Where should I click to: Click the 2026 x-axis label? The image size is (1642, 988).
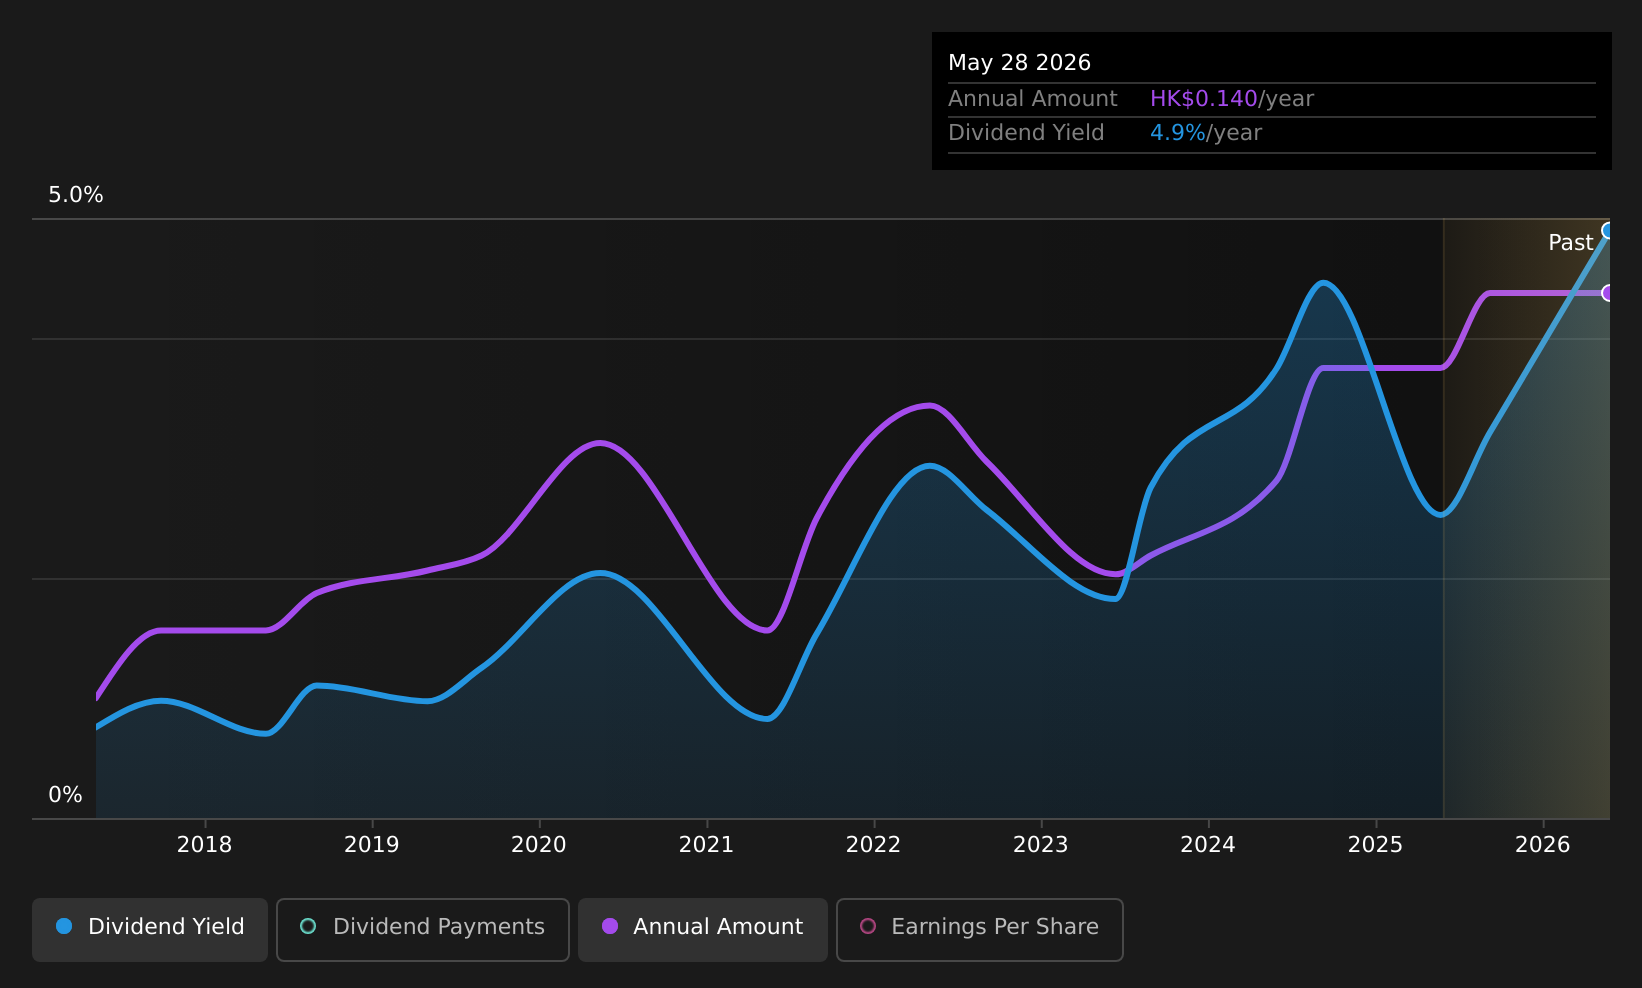(x=1543, y=845)
